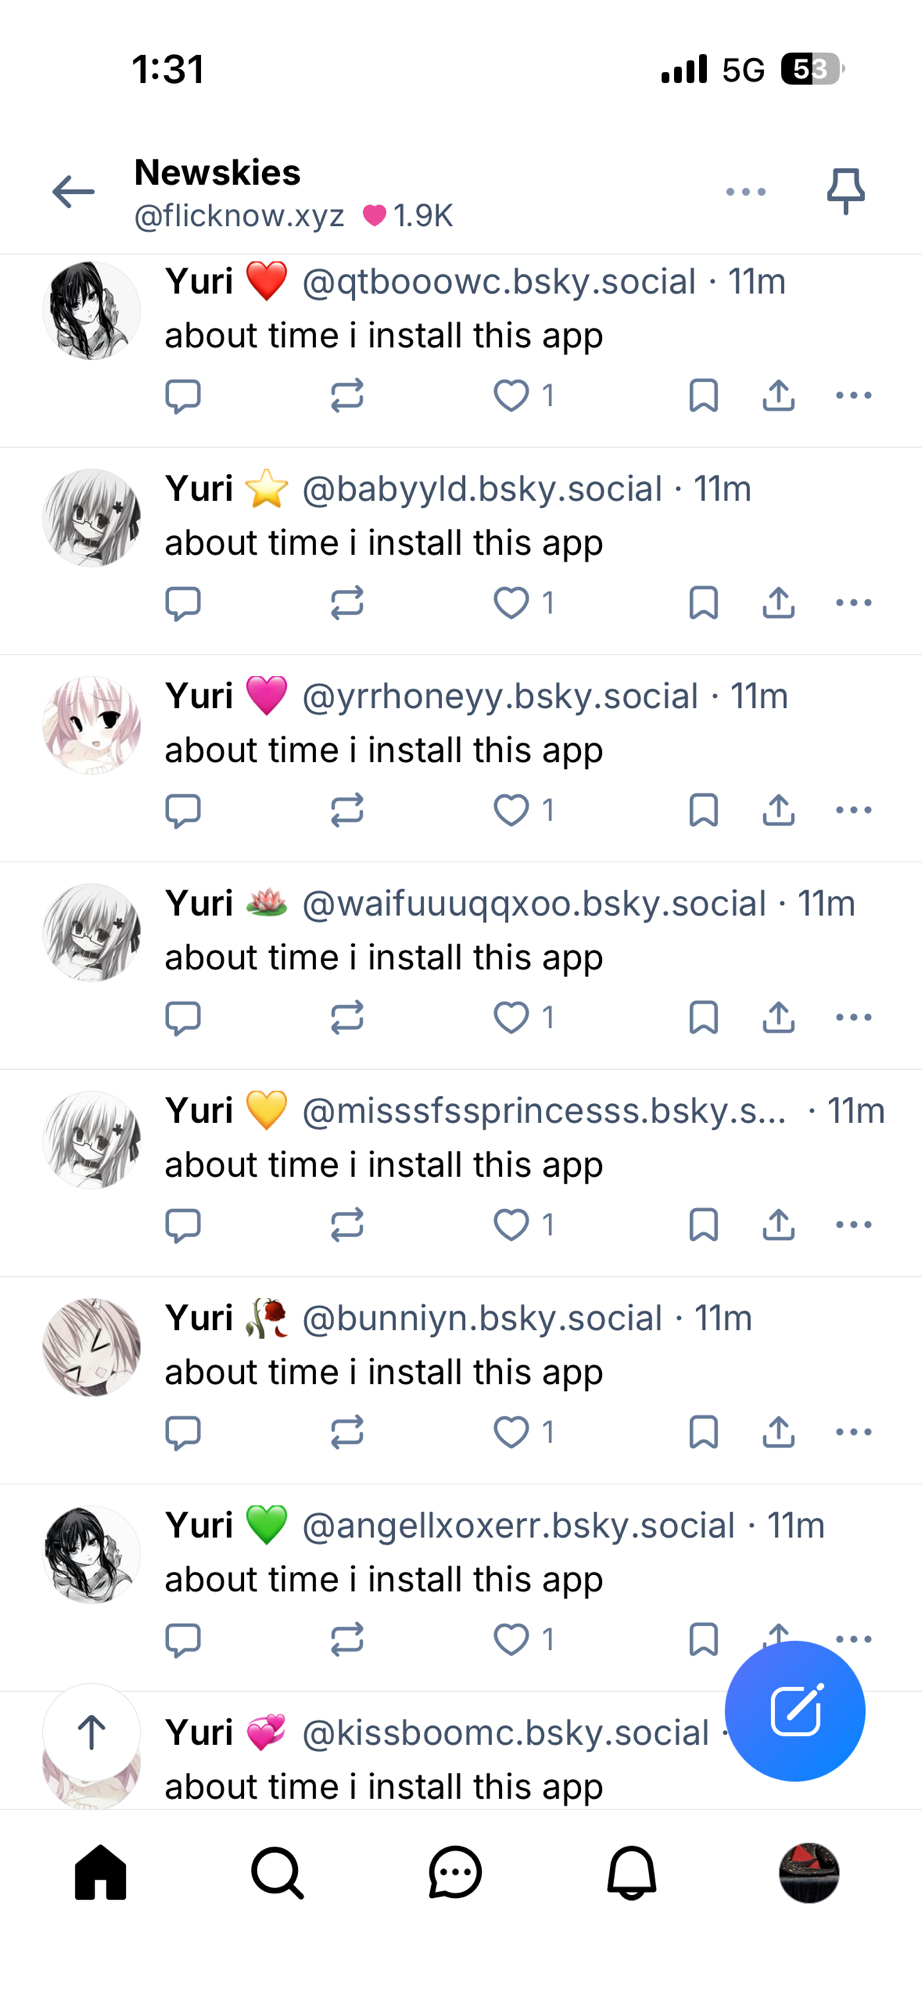Open the Search tab

pyautogui.click(x=277, y=1872)
